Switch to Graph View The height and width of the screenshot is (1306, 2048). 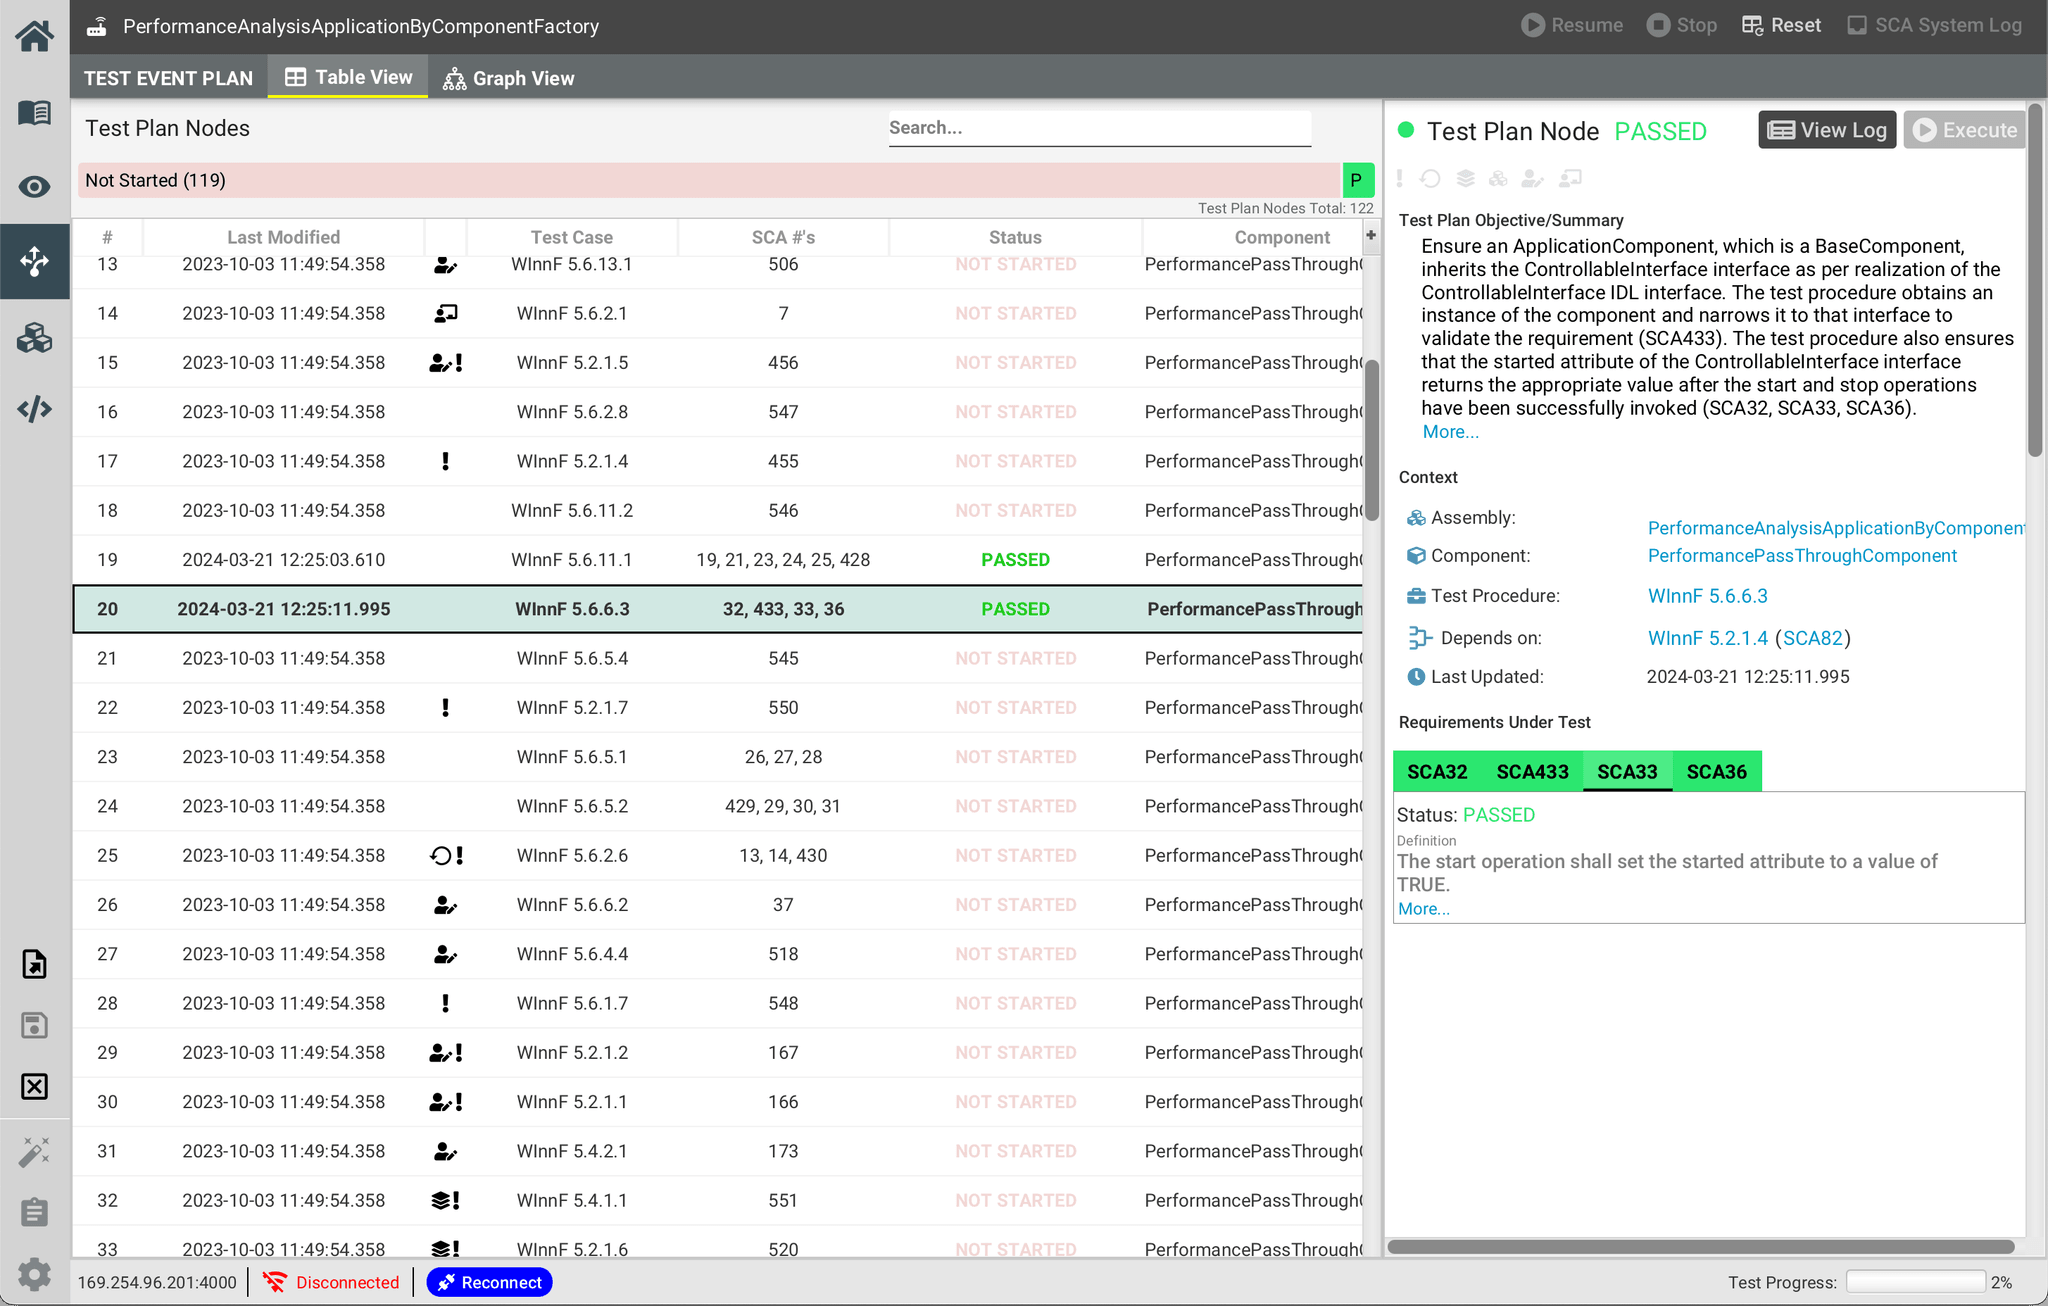point(509,77)
